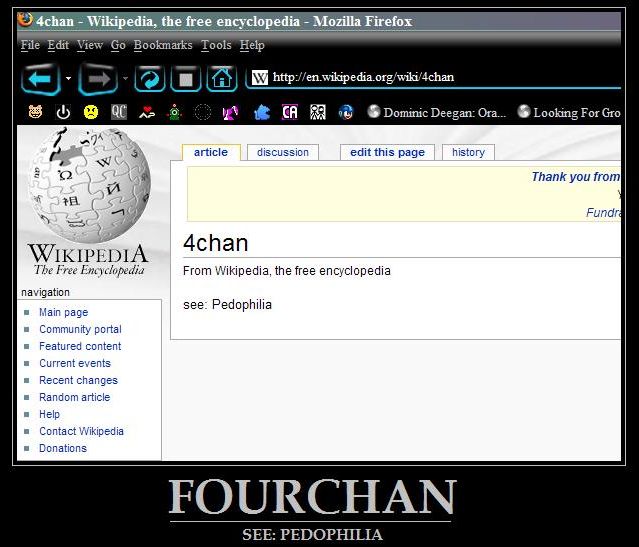The width and height of the screenshot is (639, 547).
Task: Open the Edit menu
Action: coord(58,45)
